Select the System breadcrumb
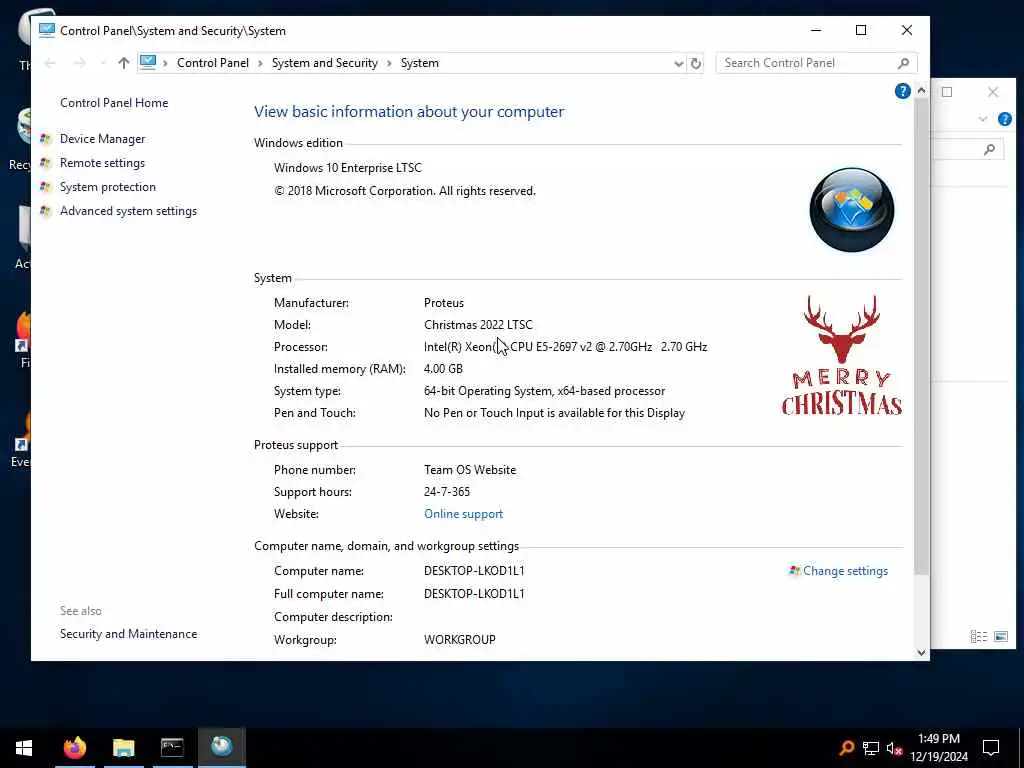1024x768 pixels. pyautogui.click(x=420, y=63)
